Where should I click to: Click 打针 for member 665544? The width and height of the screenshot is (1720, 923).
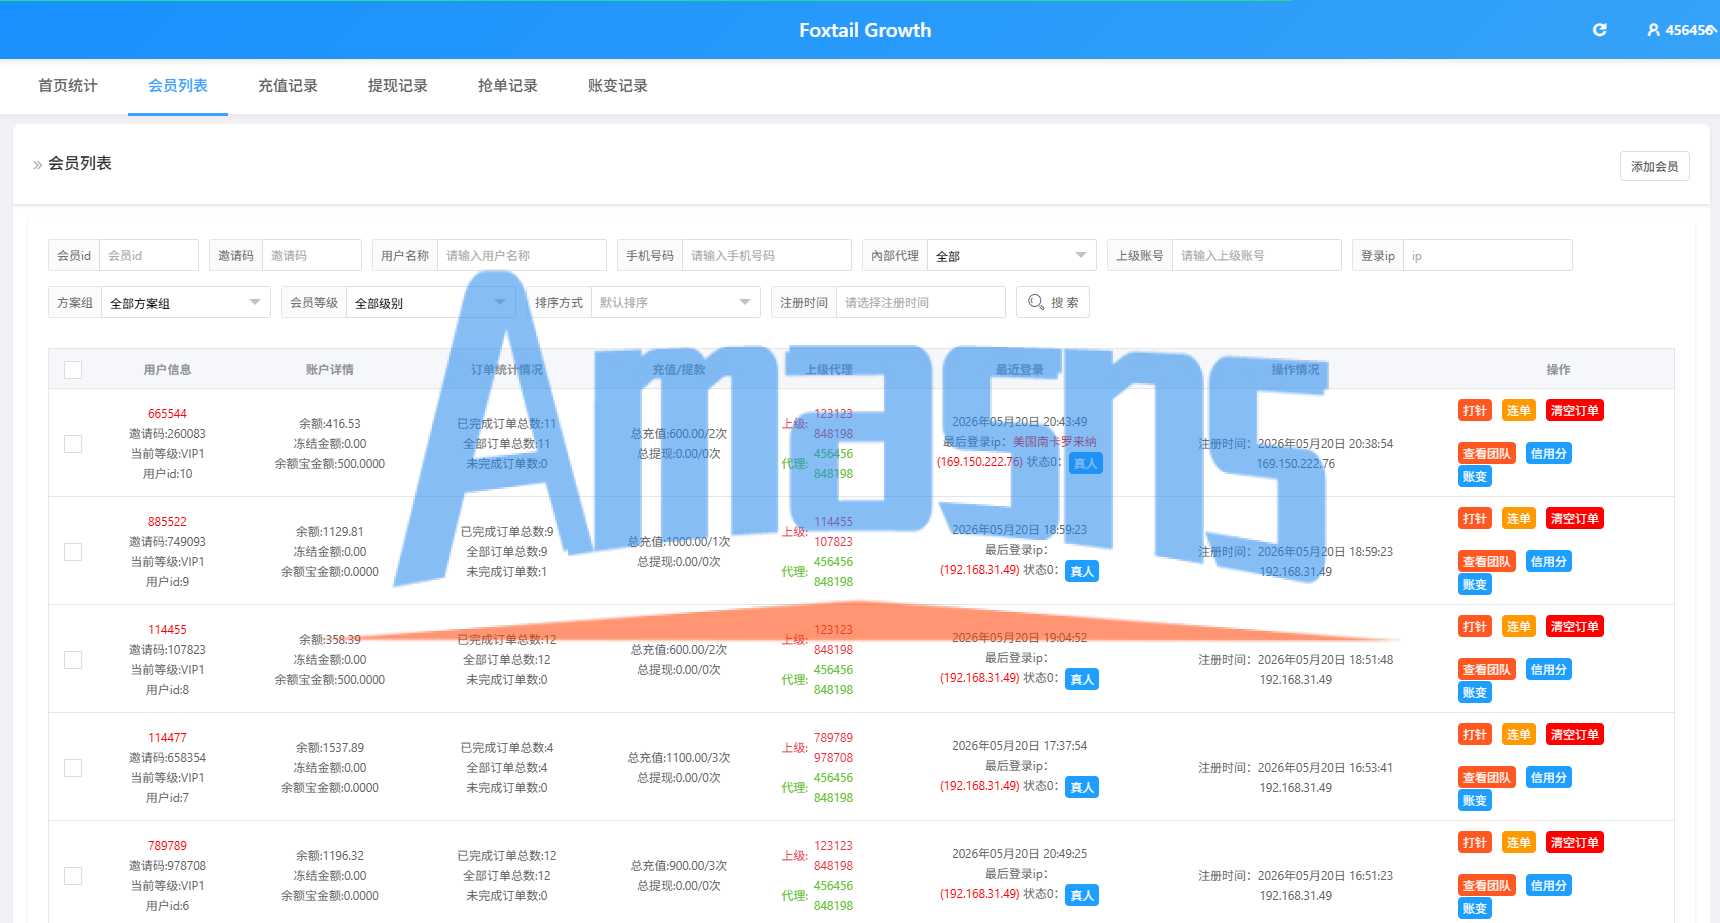1474,411
